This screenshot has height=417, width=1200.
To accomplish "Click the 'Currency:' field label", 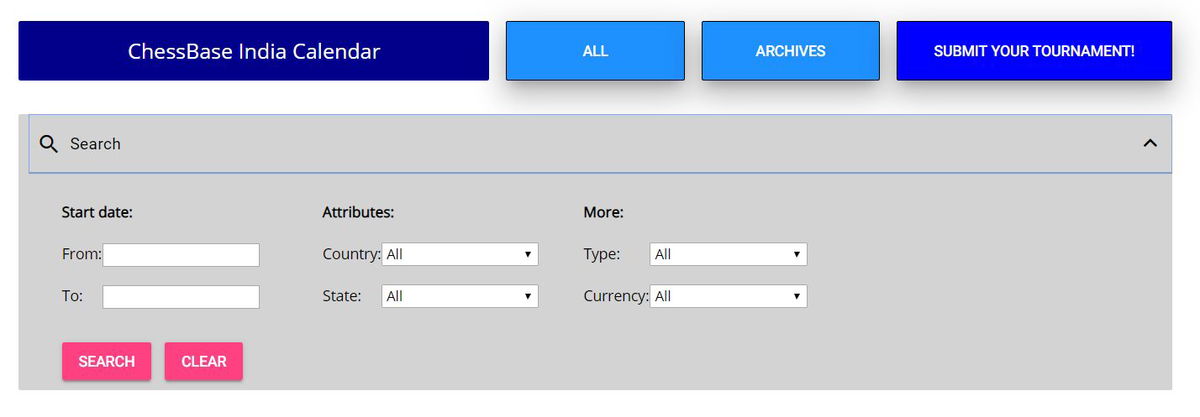I will pyautogui.click(x=616, y=297).
